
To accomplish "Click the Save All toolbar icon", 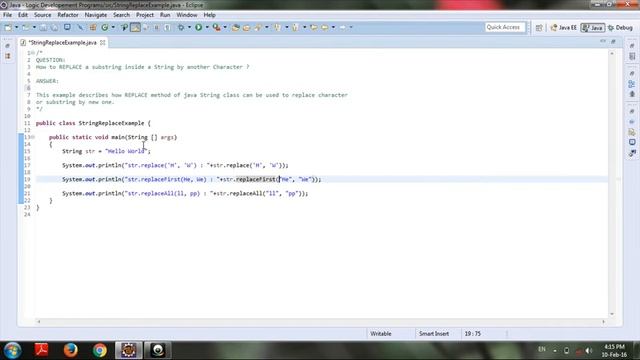I will [x=54, y=27].
